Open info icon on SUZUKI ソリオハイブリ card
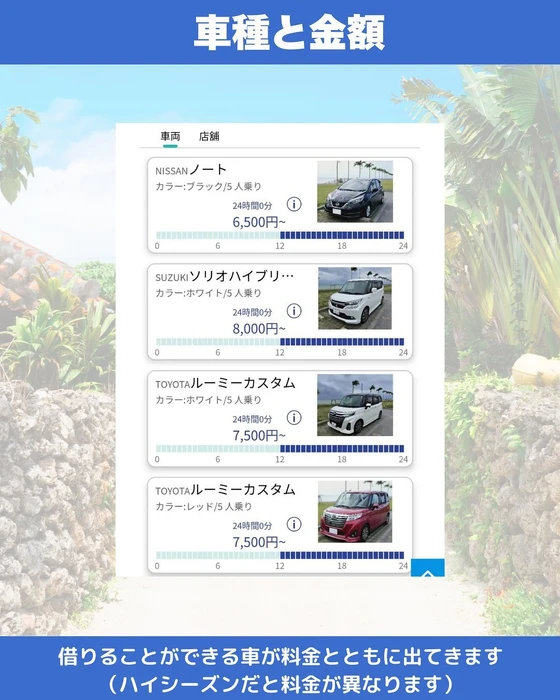Screen dimensions: 560x700 click(x=294, y=311)
